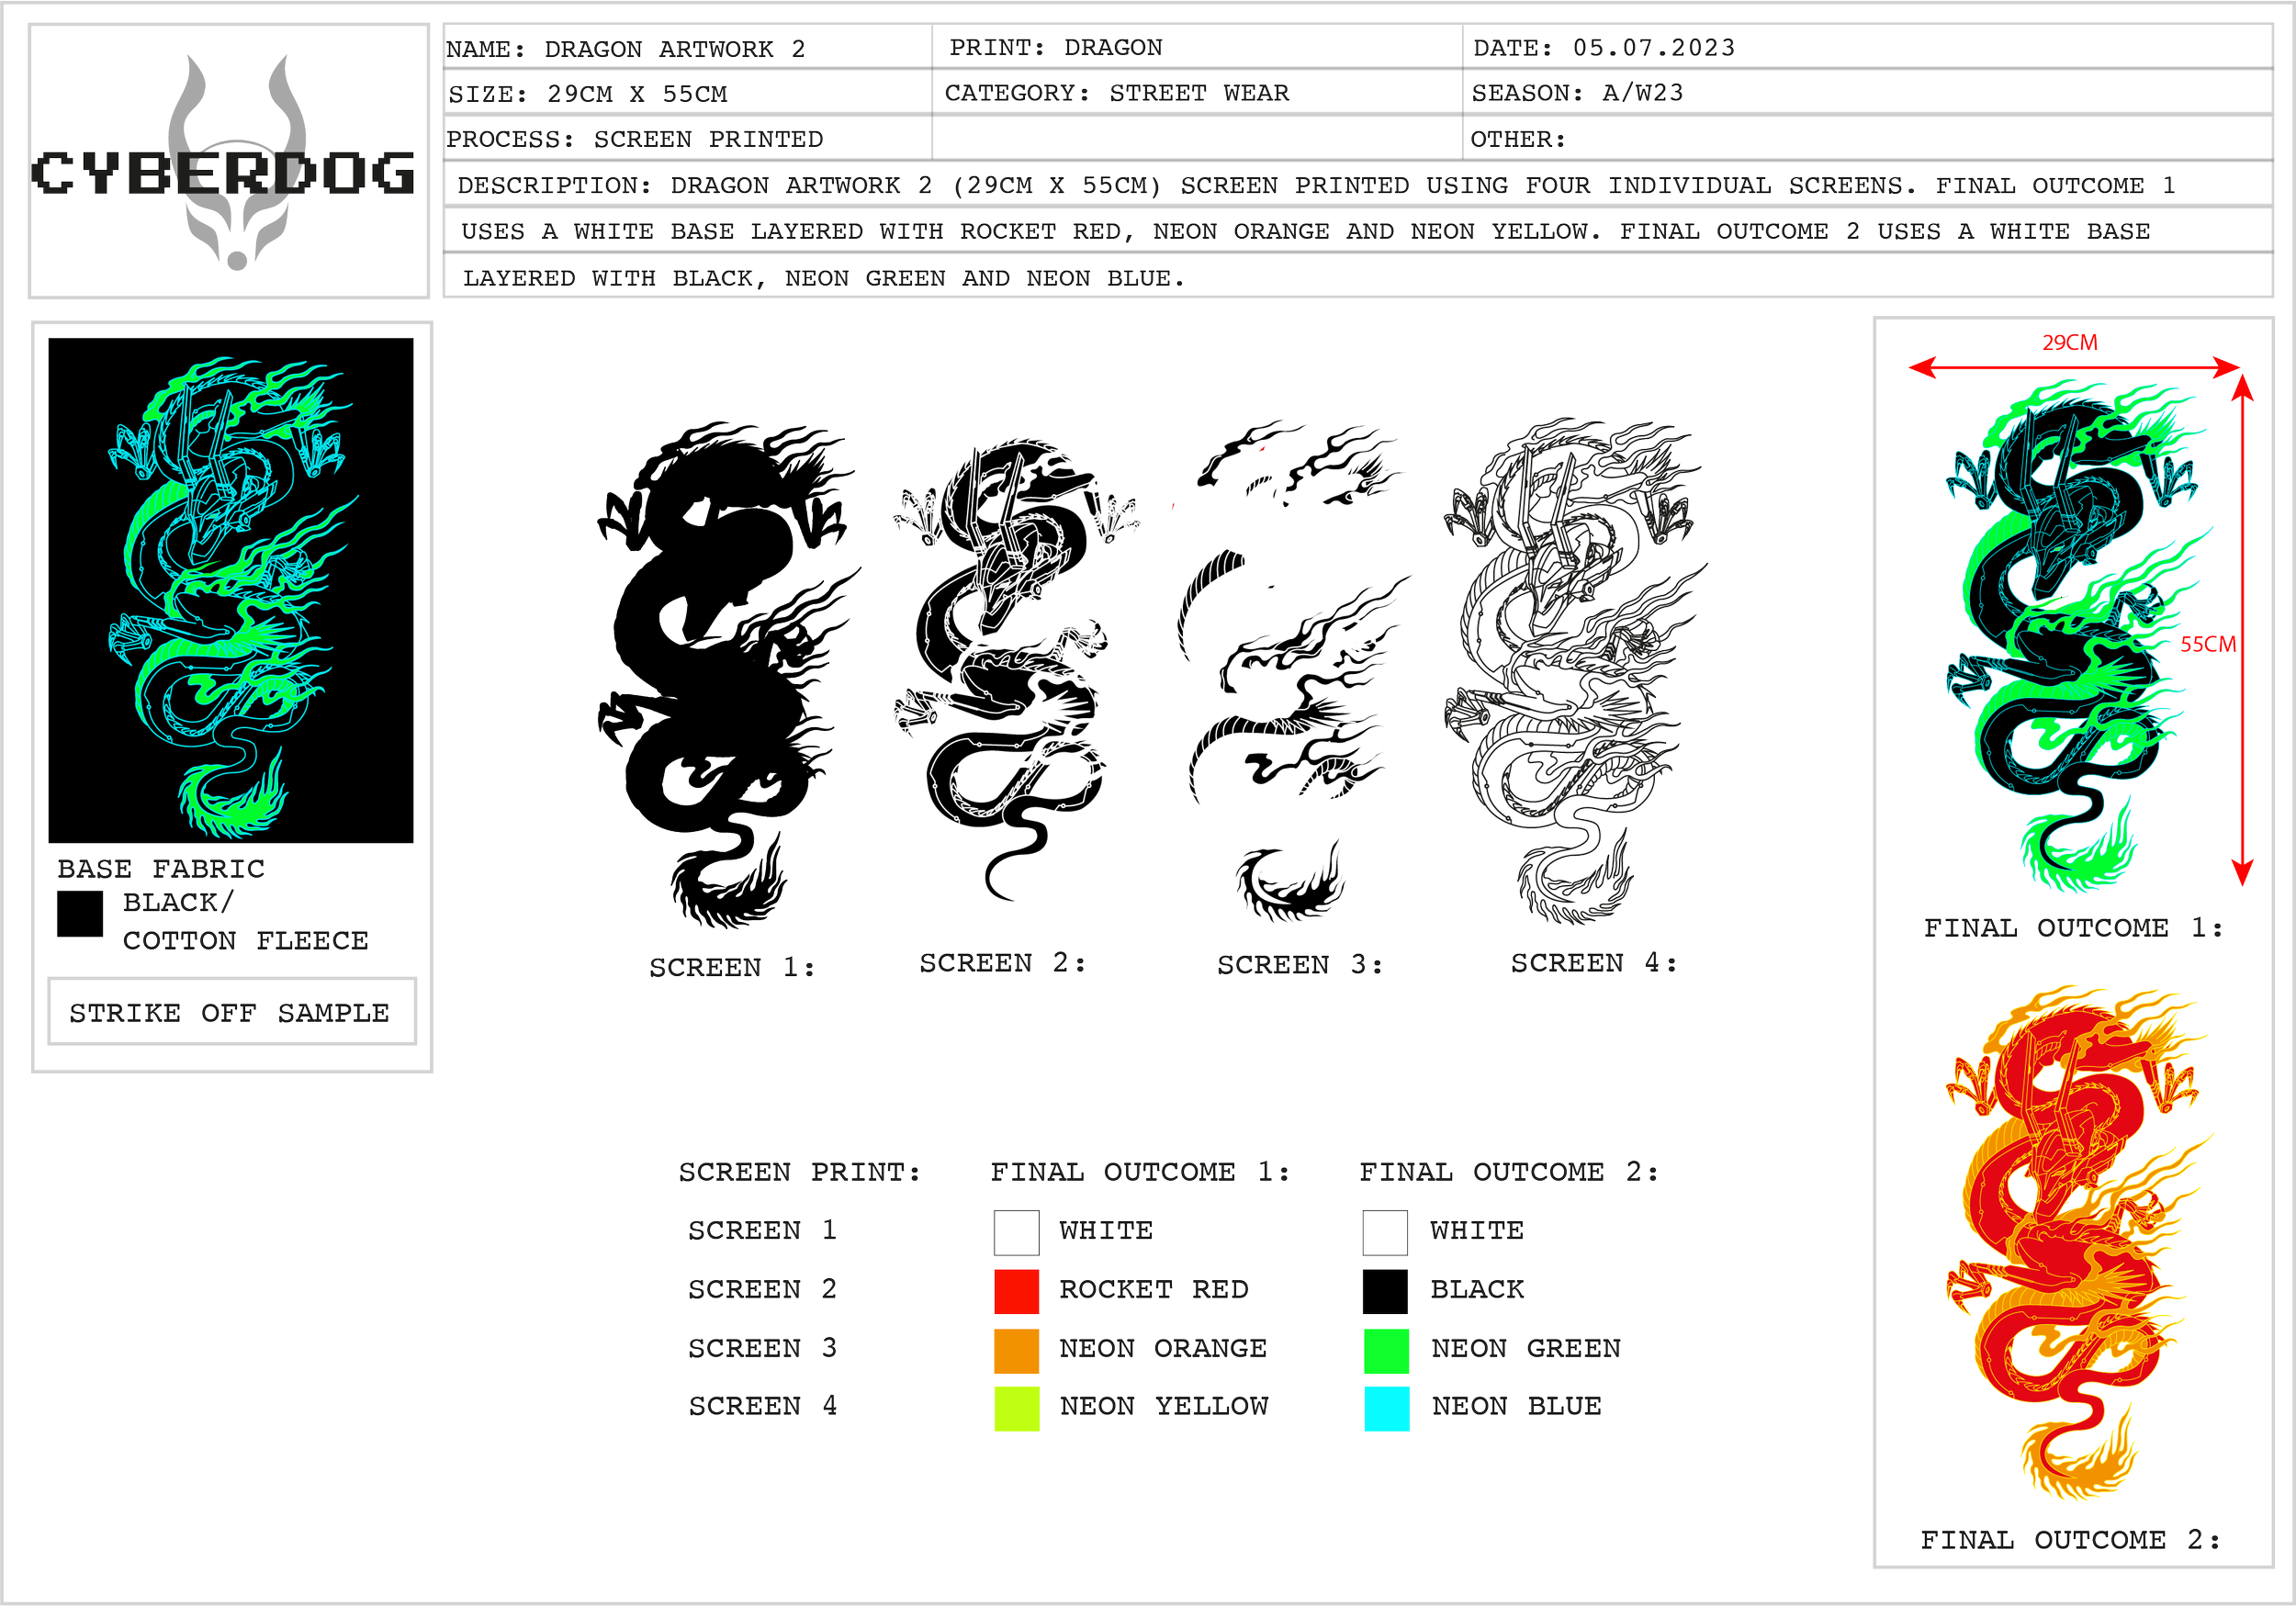Click the 'FINAL OUTCOME 1:' legend heading

1140,1171
